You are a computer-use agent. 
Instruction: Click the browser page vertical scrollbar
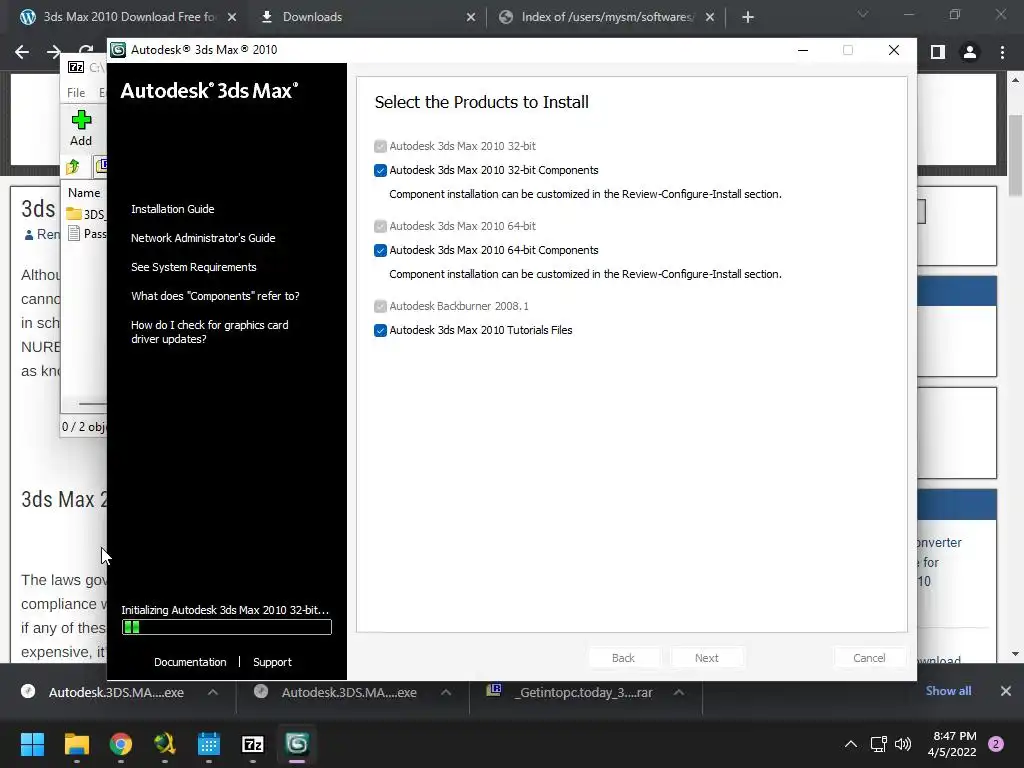point(1015,155)
